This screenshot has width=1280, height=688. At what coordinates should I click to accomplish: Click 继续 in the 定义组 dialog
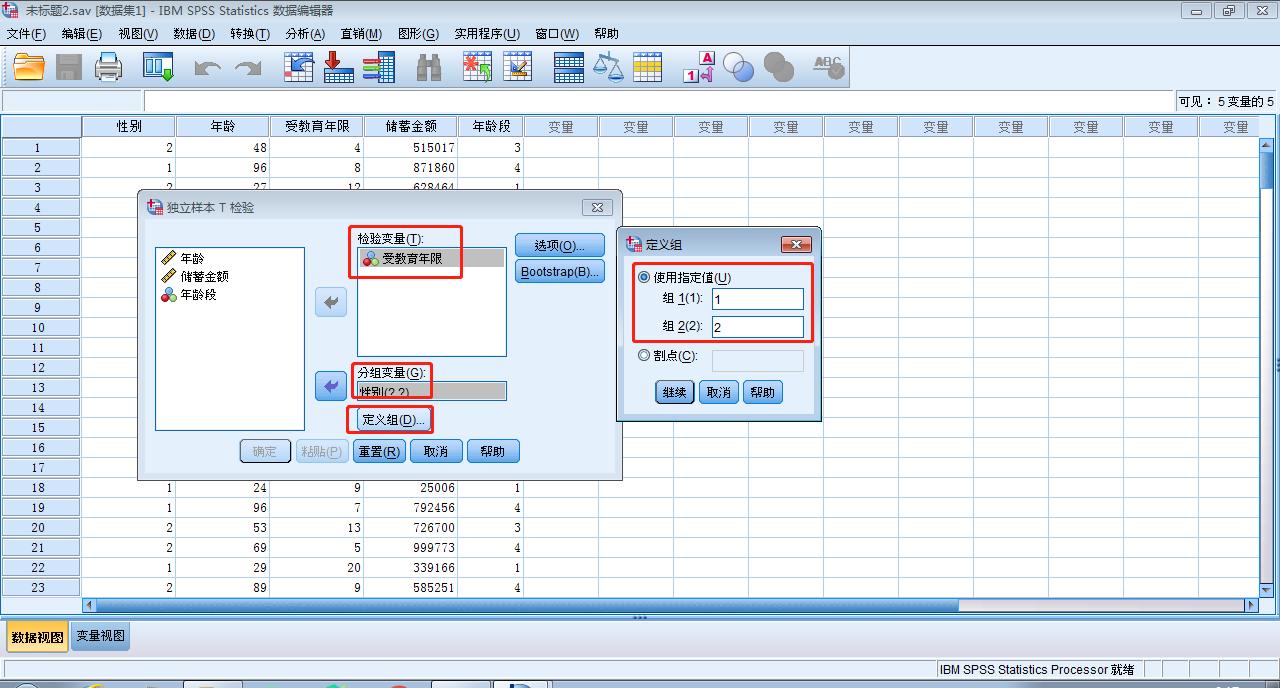pyautogui.click(x=675, y=392)
